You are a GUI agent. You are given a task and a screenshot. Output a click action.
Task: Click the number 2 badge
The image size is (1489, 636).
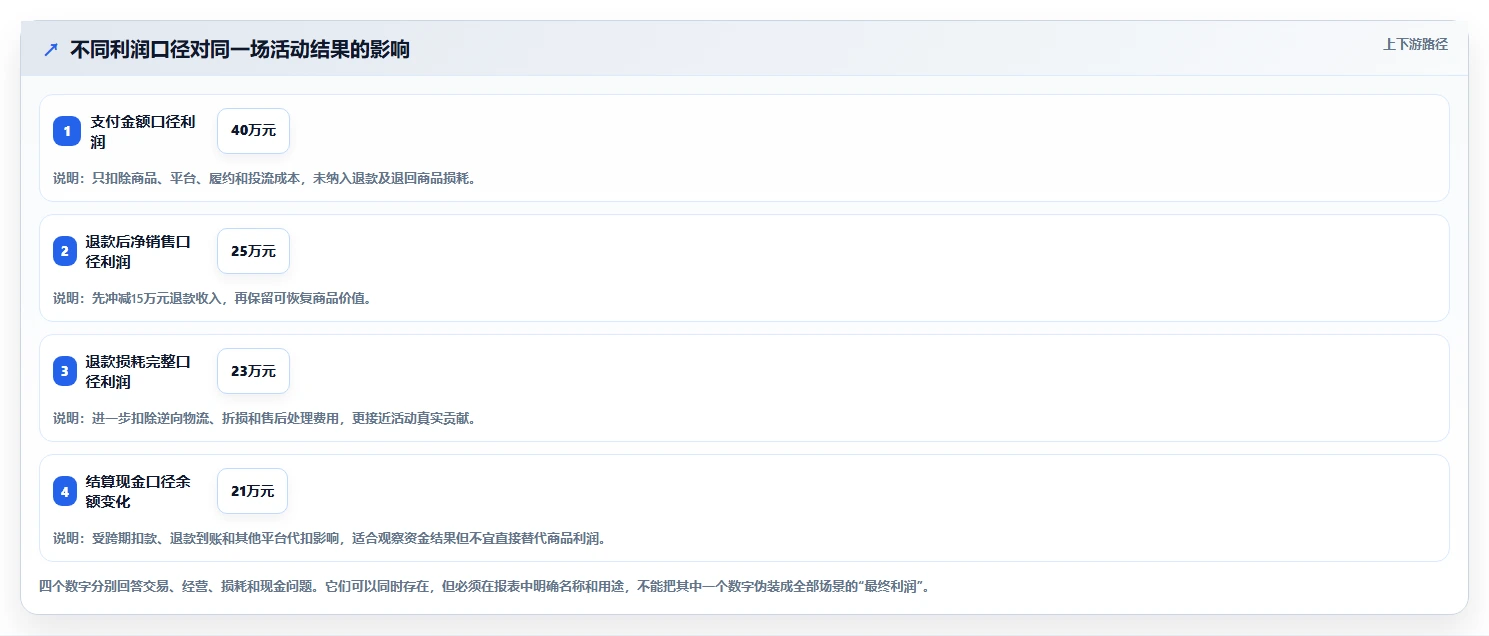click(65, 251)
